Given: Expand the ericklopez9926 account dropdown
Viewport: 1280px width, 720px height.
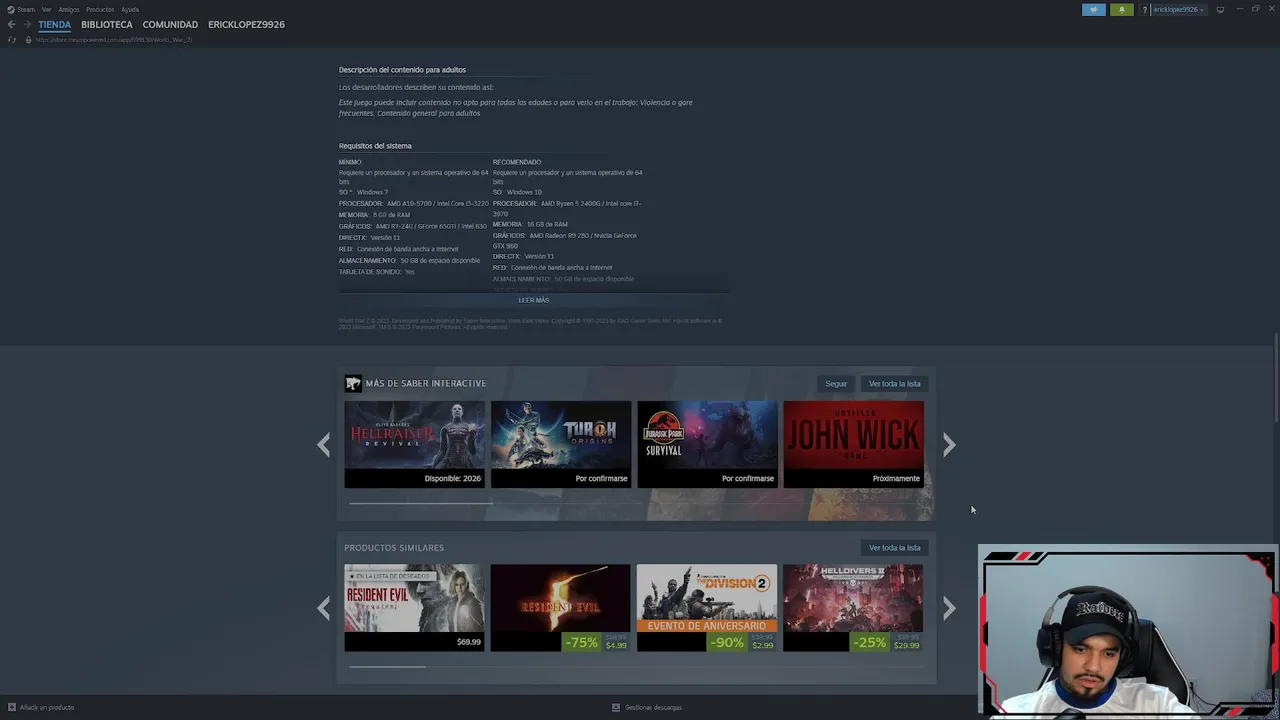Looking at the screenshot, I should tap(1178, 9).
